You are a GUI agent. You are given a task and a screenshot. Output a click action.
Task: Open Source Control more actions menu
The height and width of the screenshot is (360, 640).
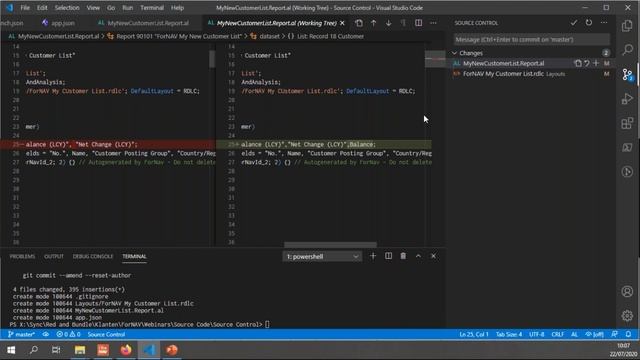click(604, 23)
